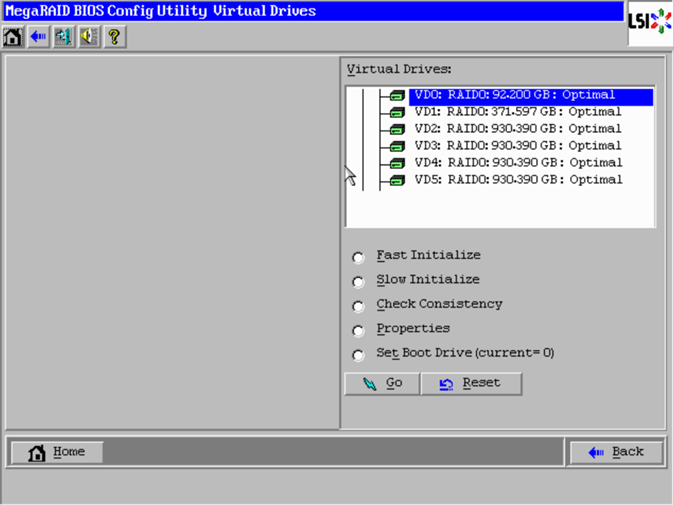Click the speaker sound icon in the toolbar
The height and width of the screenshot is (505, 674).
tap(89, 37)
